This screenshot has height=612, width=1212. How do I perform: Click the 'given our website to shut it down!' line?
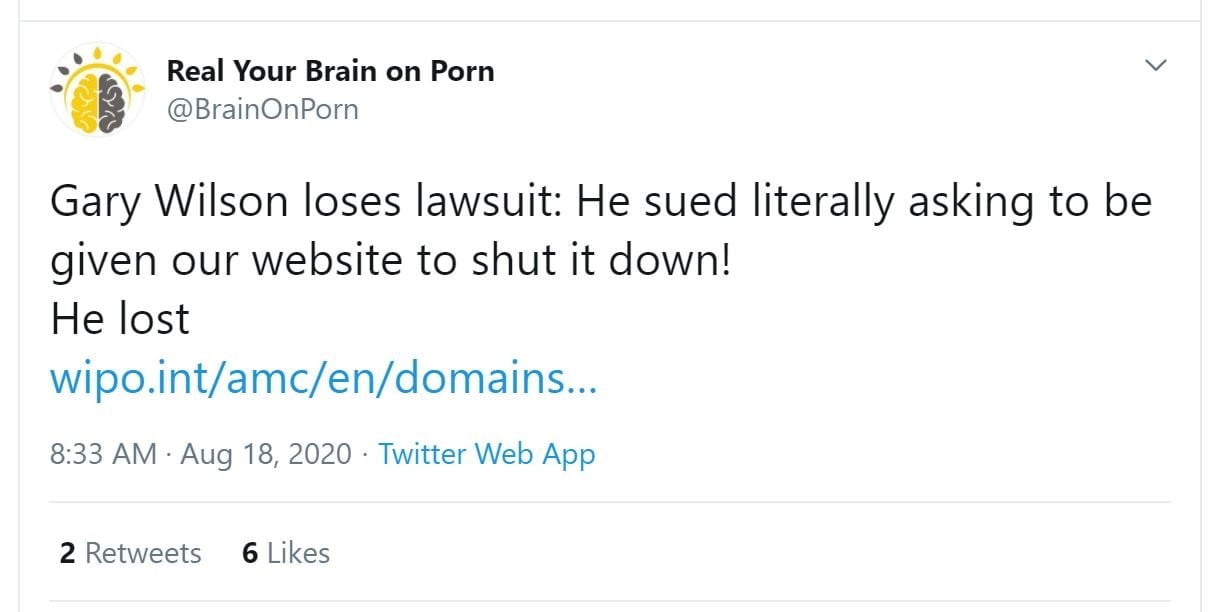pyautogui.click(x=391, y=262)
